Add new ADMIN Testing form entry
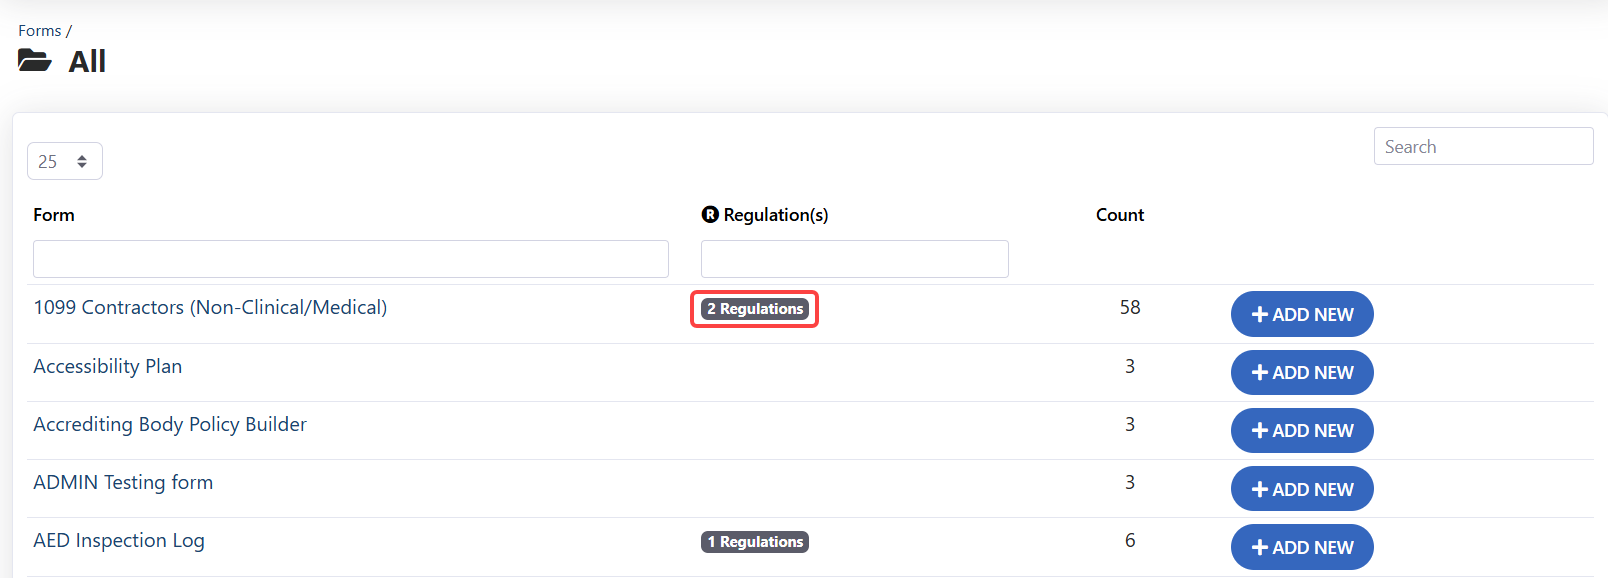The width and height of the screenshot is (1608, 578). pyautogui.click(x=1301, y=489)
